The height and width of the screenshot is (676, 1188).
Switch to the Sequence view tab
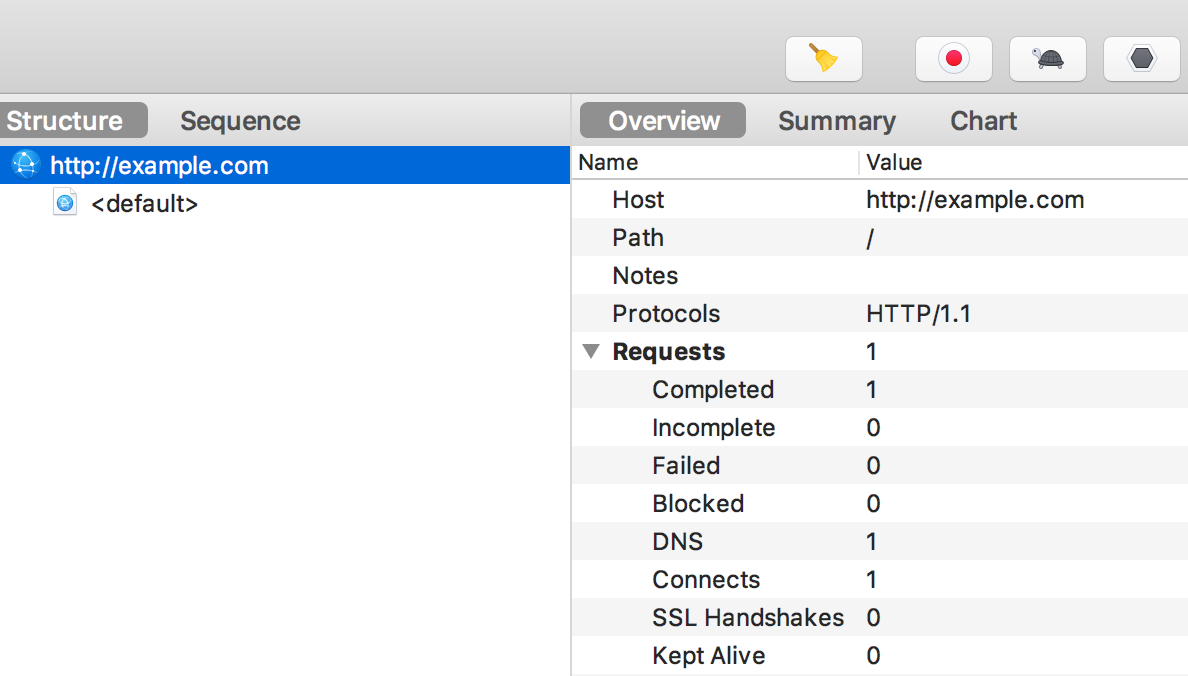pyautogui.click(x=240, y=121)
